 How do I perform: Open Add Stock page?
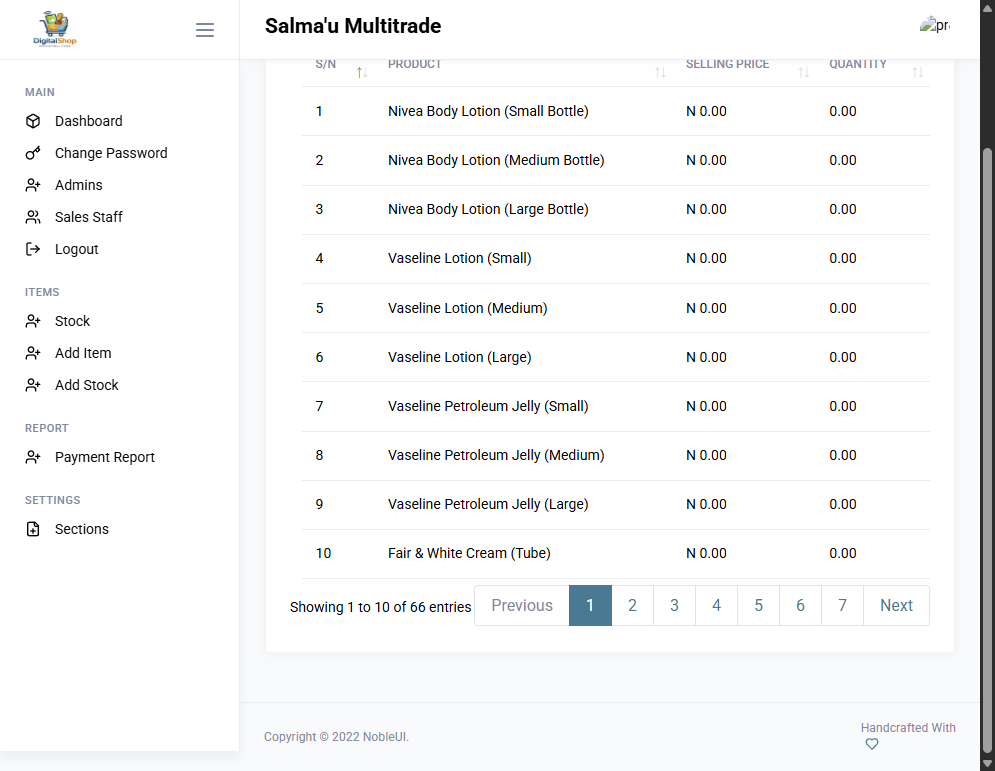pyautogui.click(x=87, y=385)
